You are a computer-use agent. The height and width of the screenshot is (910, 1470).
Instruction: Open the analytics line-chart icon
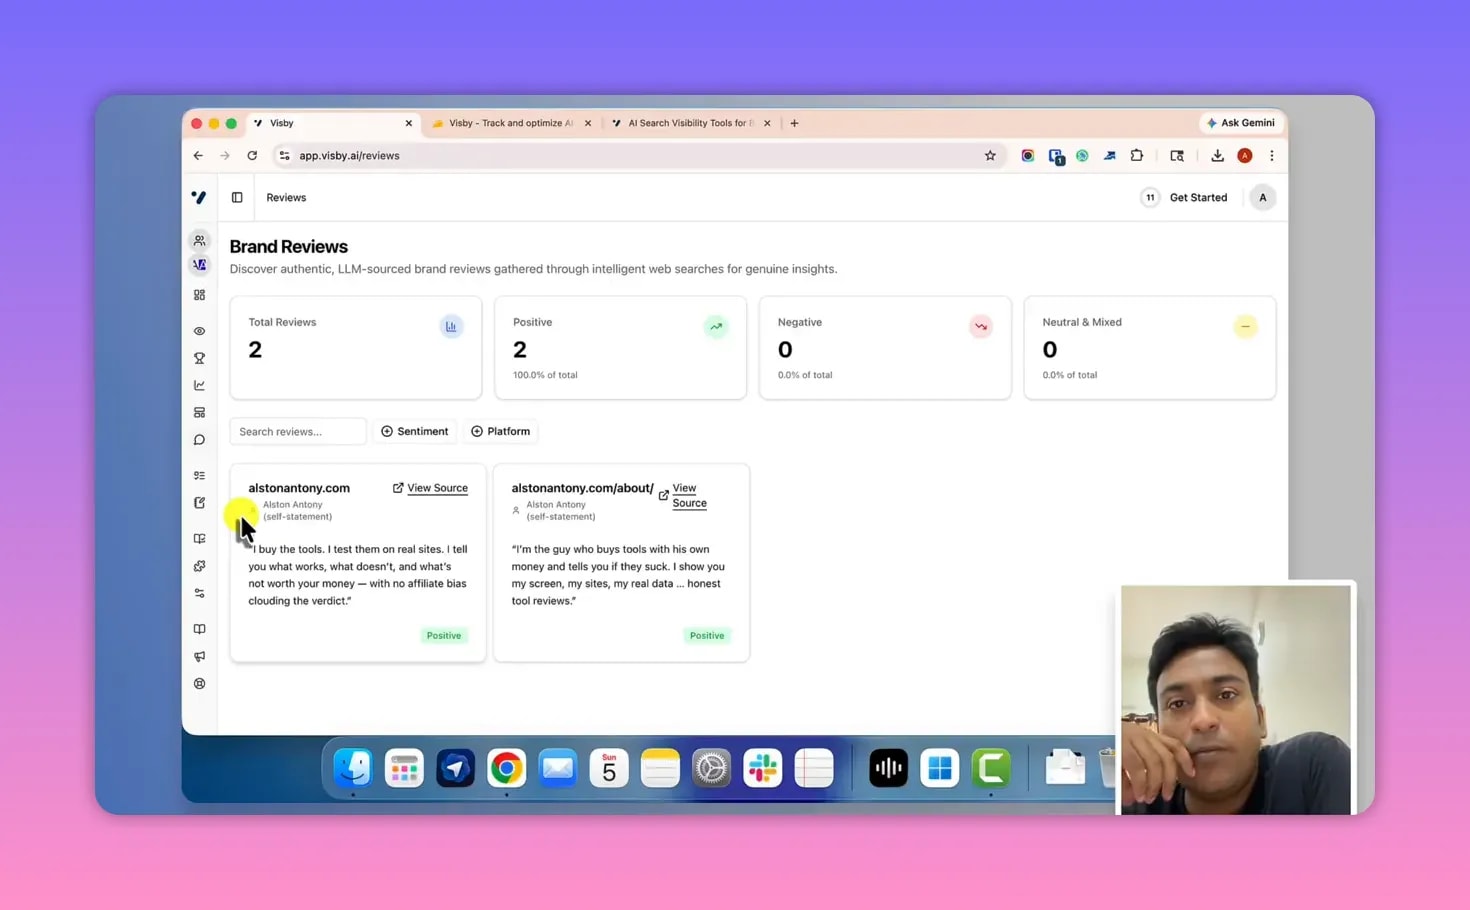coord(199,384)
